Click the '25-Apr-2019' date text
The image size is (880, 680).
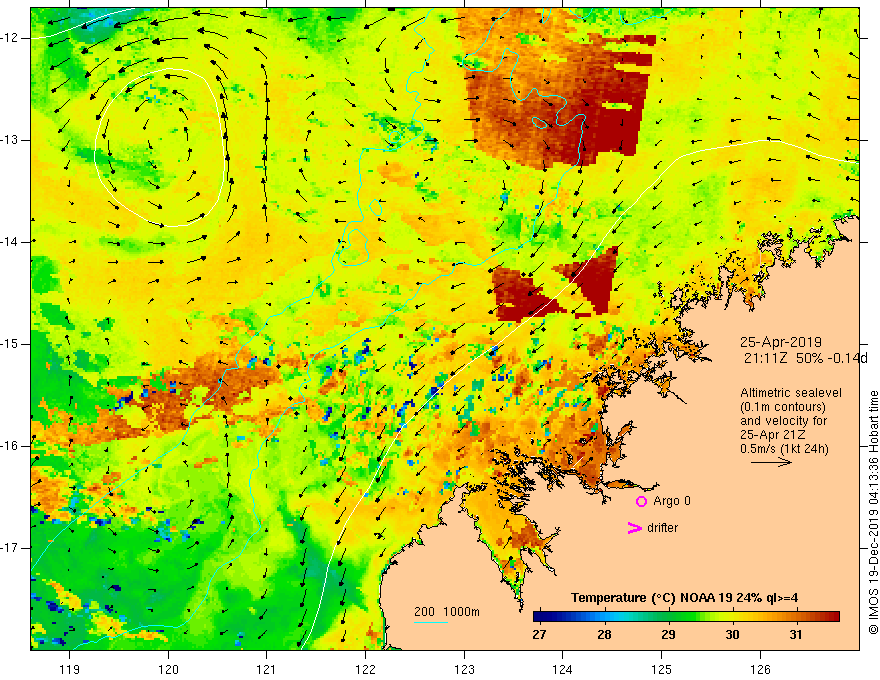pos(780,342)
